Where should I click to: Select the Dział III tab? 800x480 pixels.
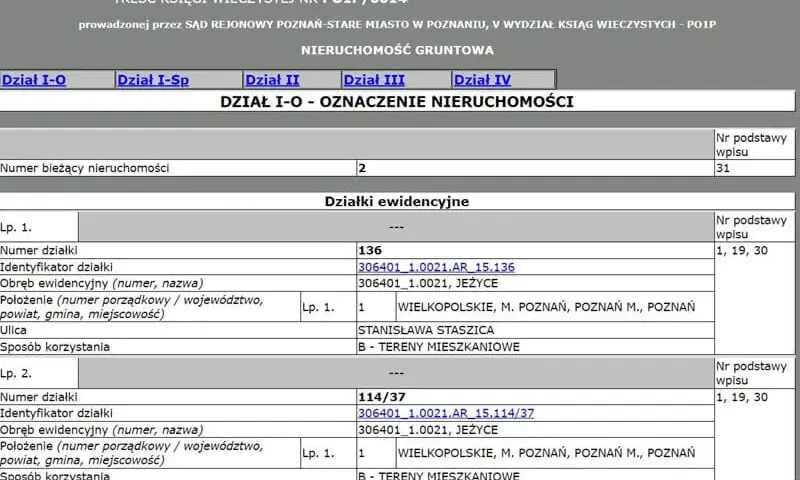click(374, 80)
